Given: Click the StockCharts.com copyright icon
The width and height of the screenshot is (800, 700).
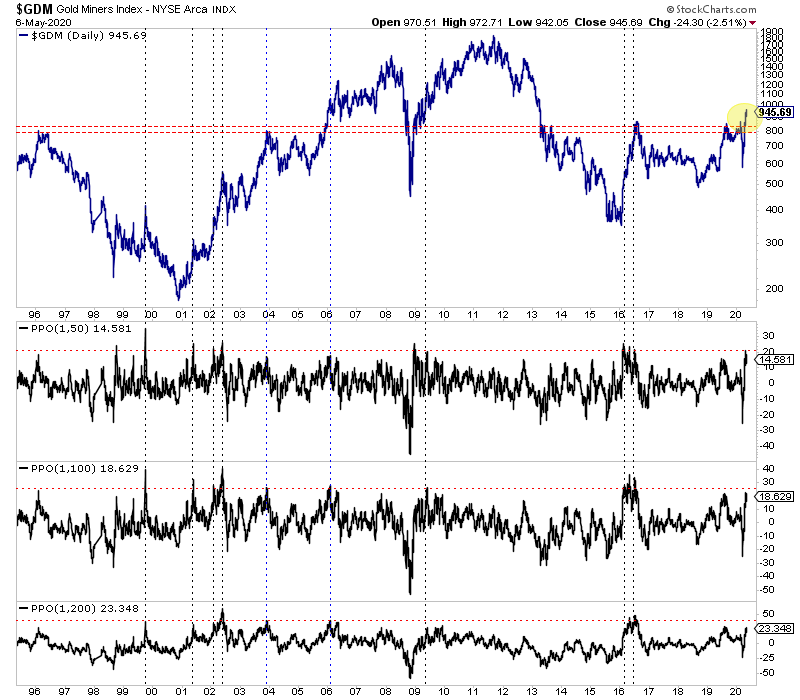Looking at the screenshot, I should pos(670,10).
